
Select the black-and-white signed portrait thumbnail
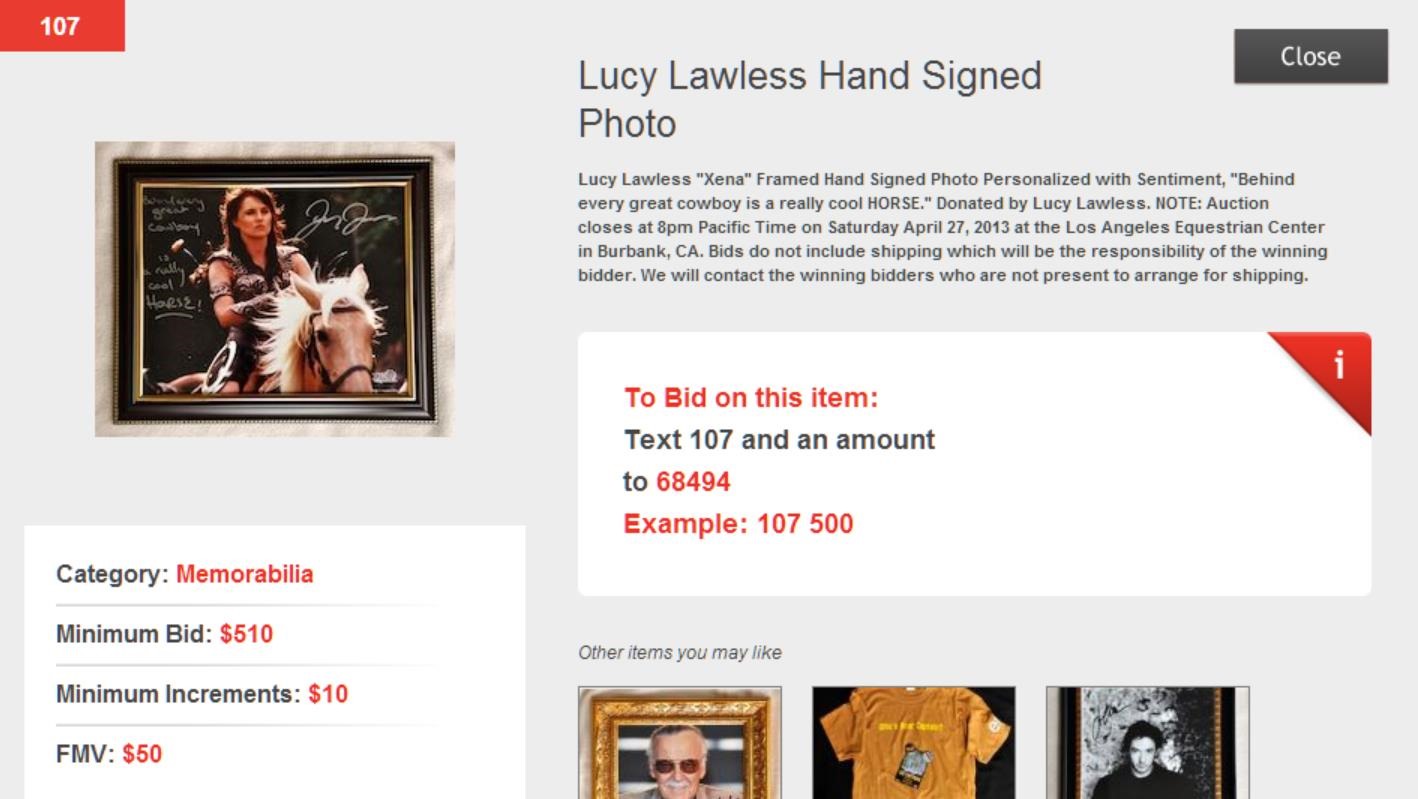pos(1148,742)
